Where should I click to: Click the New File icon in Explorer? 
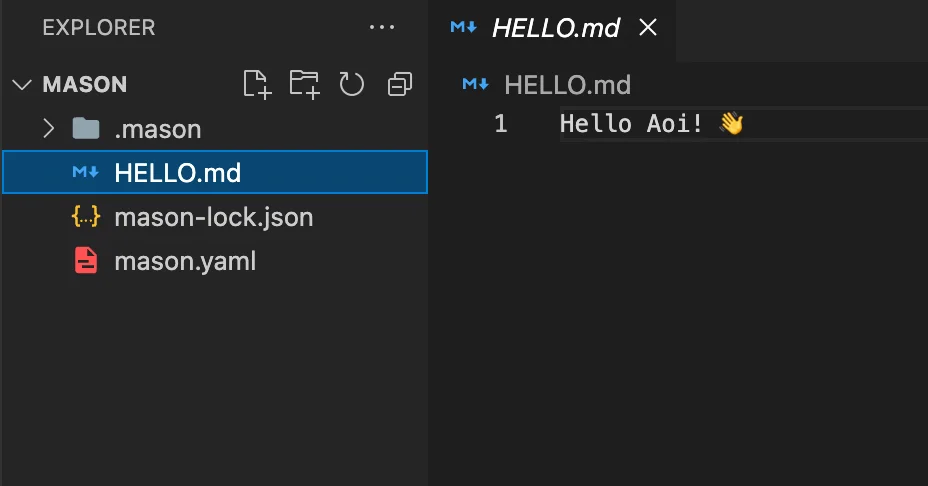257,84
